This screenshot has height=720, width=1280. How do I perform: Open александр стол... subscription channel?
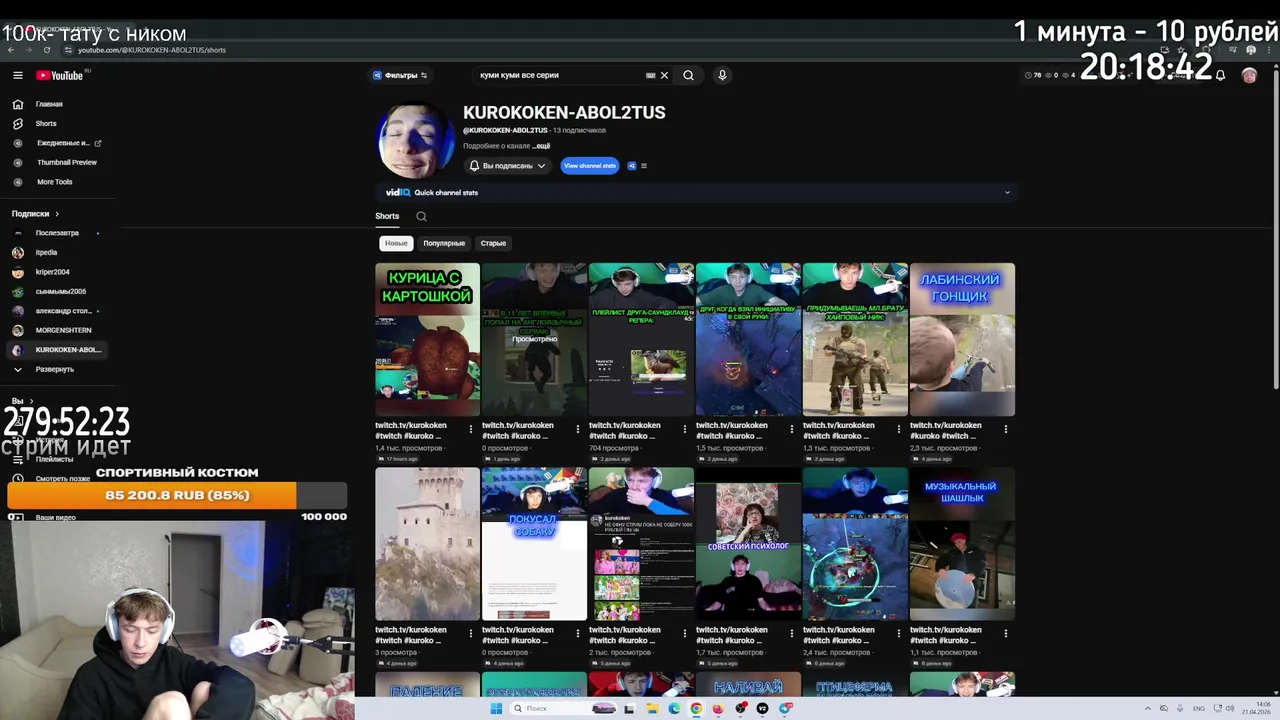coord(63,311)
